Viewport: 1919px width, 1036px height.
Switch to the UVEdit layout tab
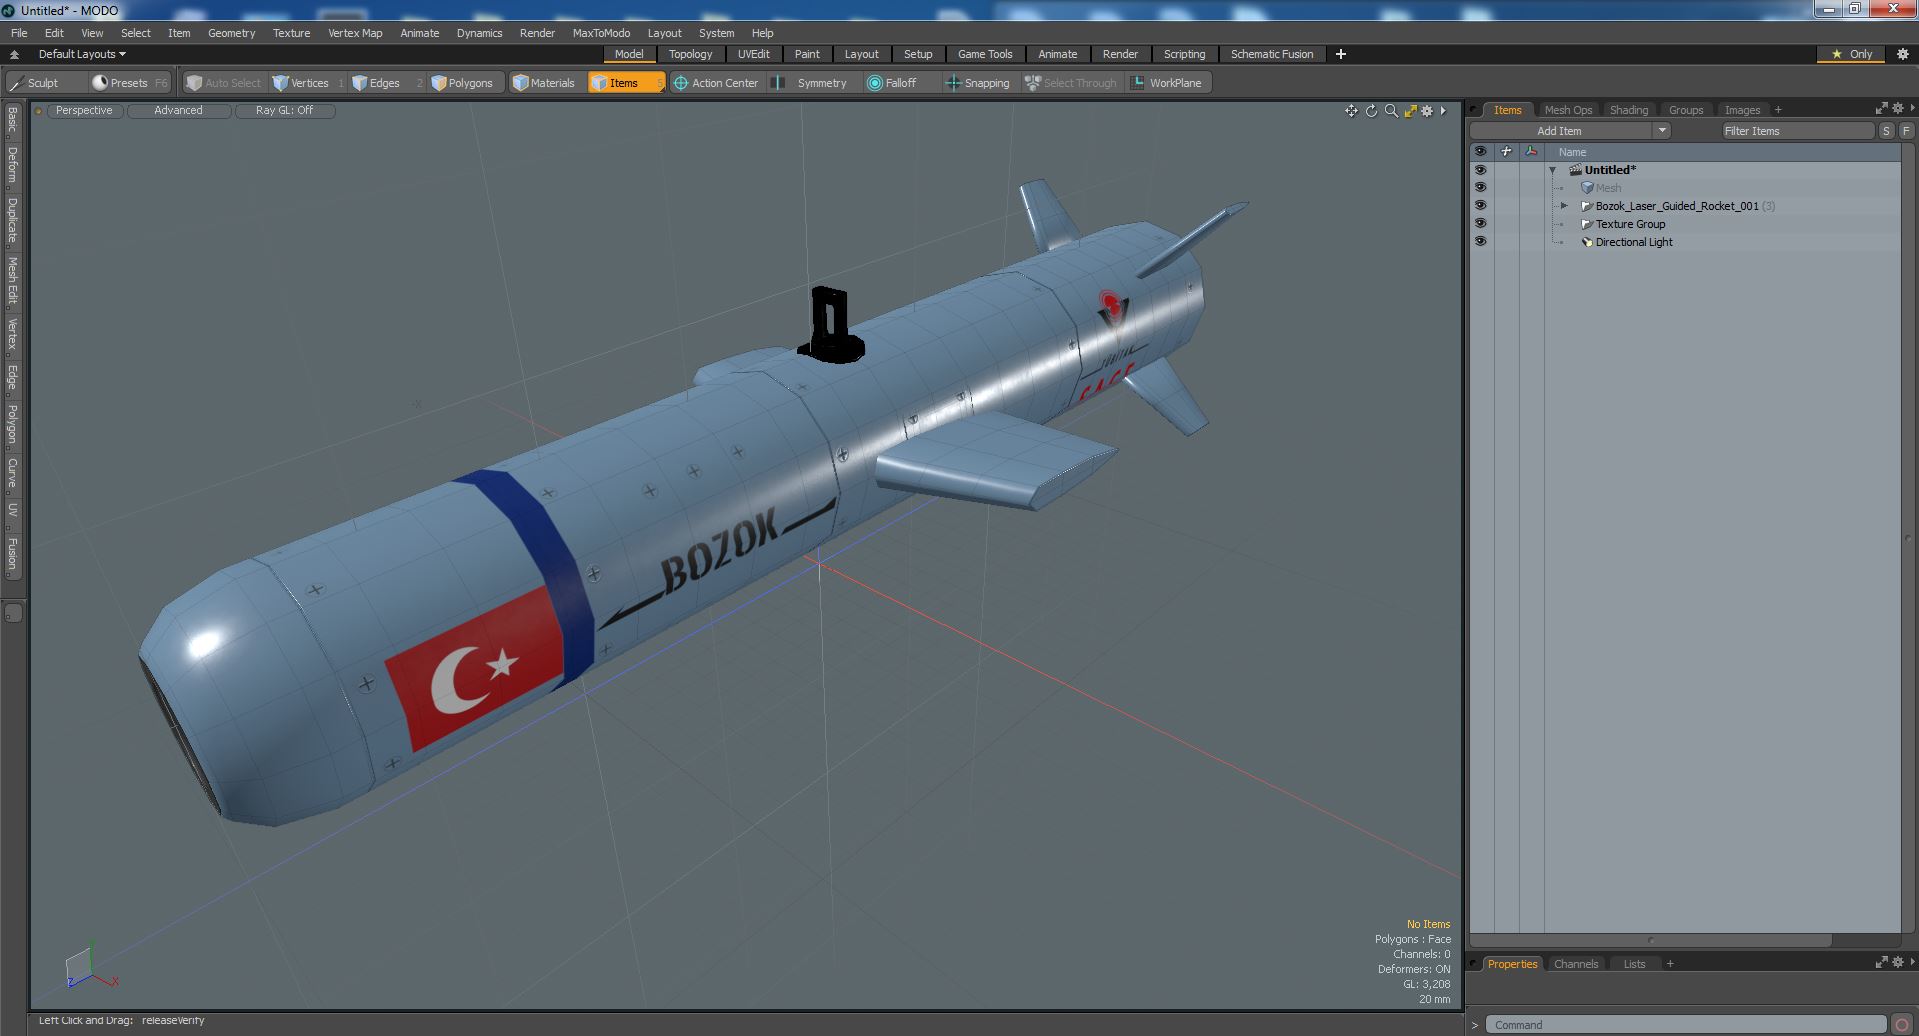point(753,54)
